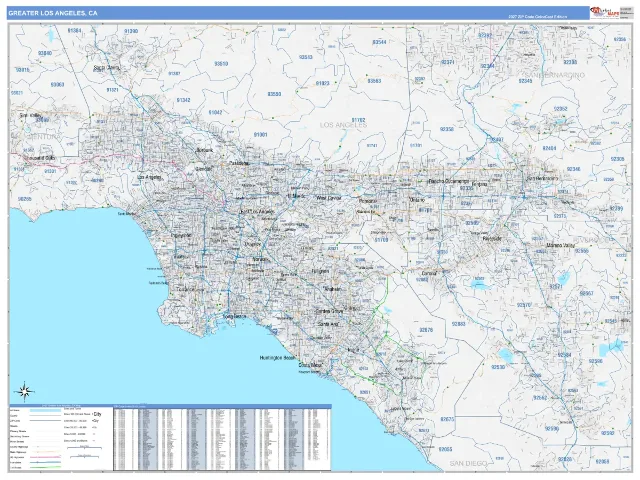640x480 pixels.
Task: Click ZIP code 92676
Action: pos(426,330)
